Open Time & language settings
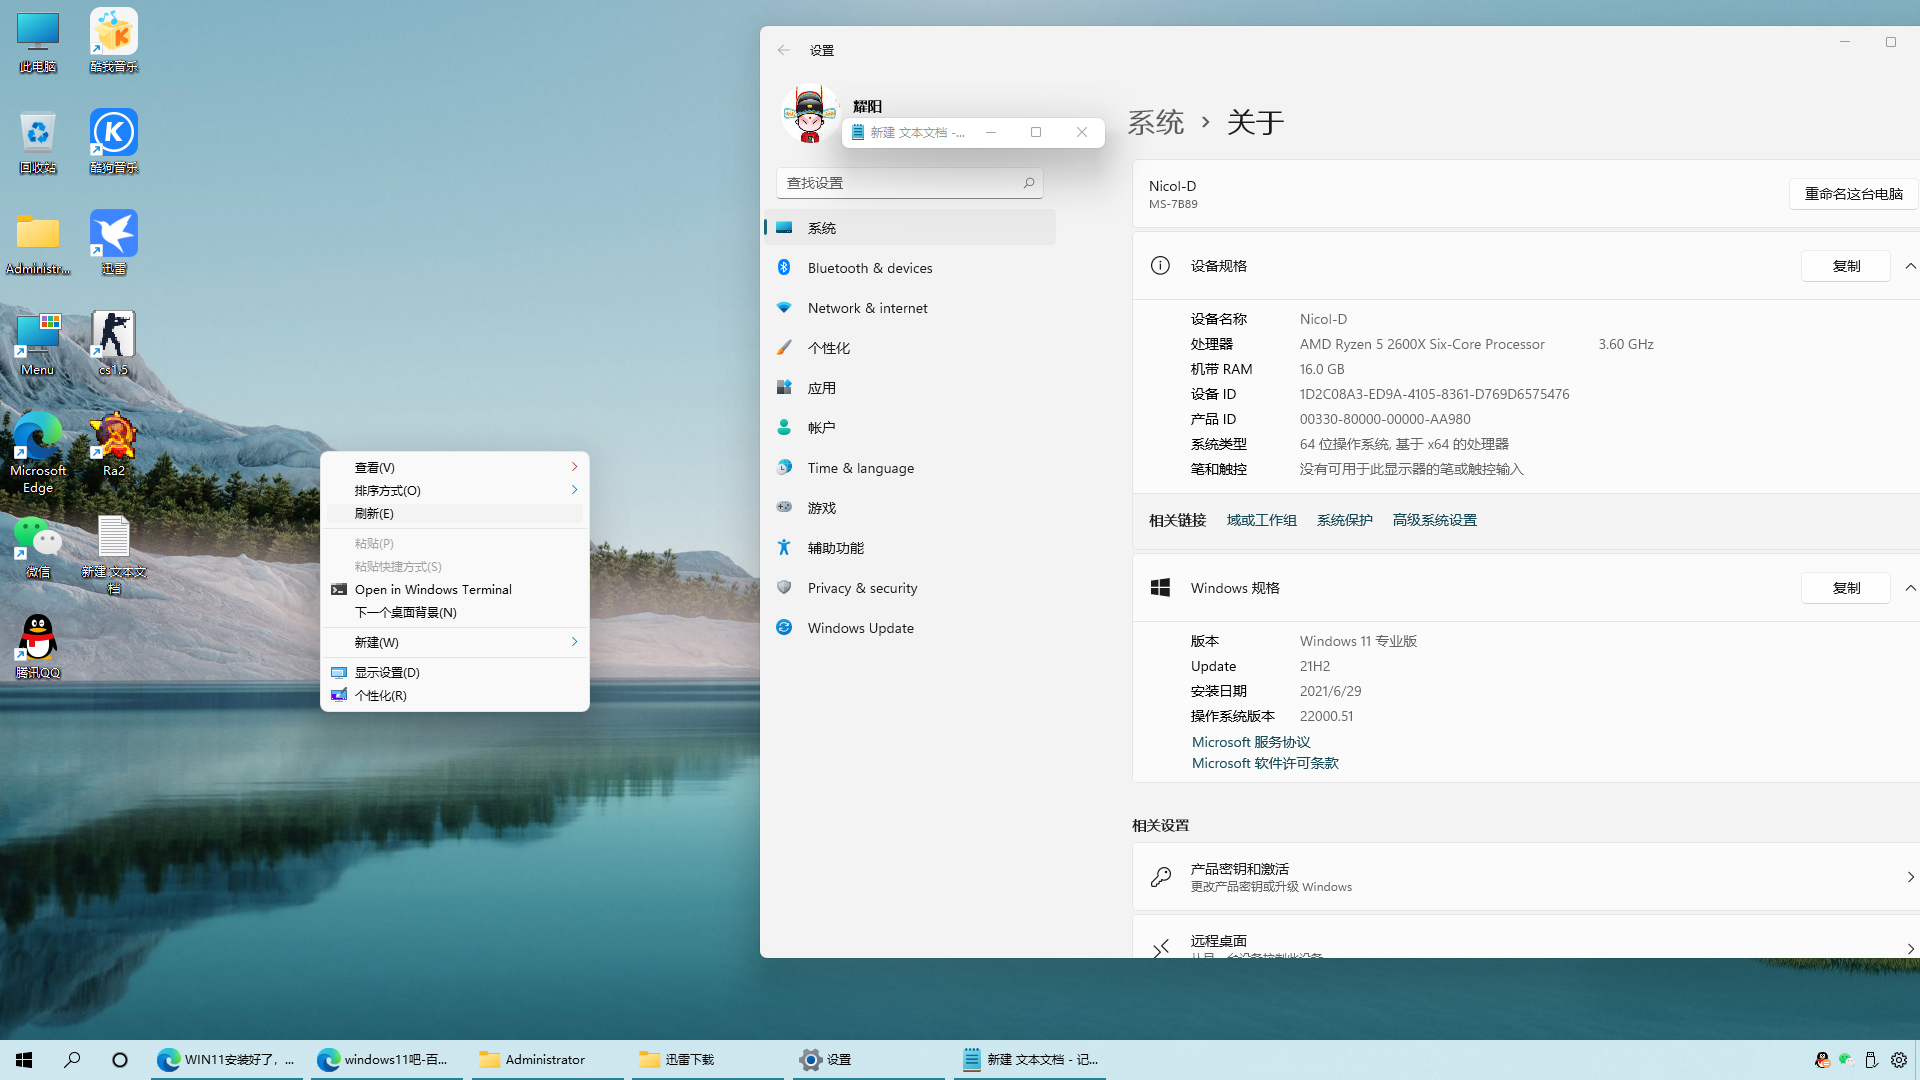The width and height of the screenshot is (1920, 1080). coord(909,468)
